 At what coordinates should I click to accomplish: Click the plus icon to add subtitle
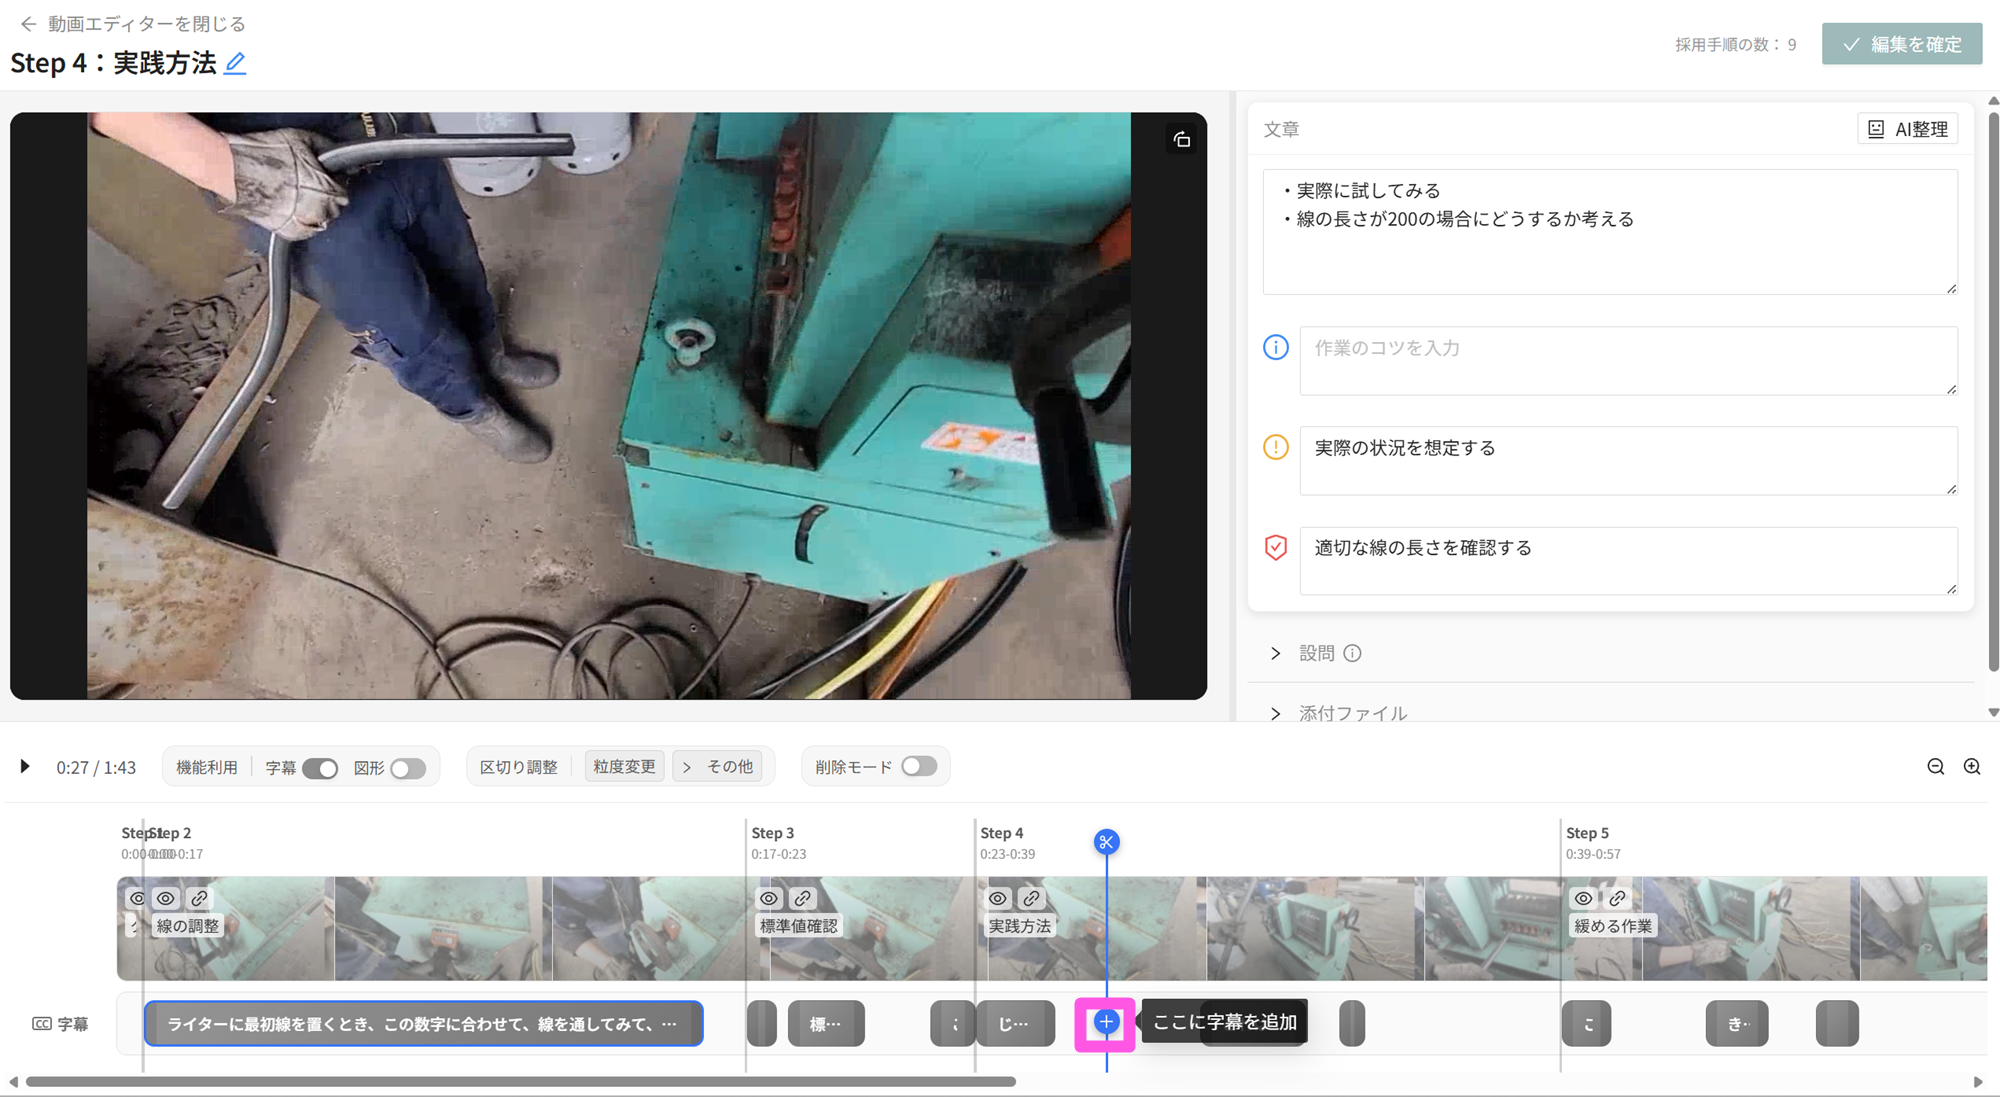pyautogui.click(x=1105, y=1022)
